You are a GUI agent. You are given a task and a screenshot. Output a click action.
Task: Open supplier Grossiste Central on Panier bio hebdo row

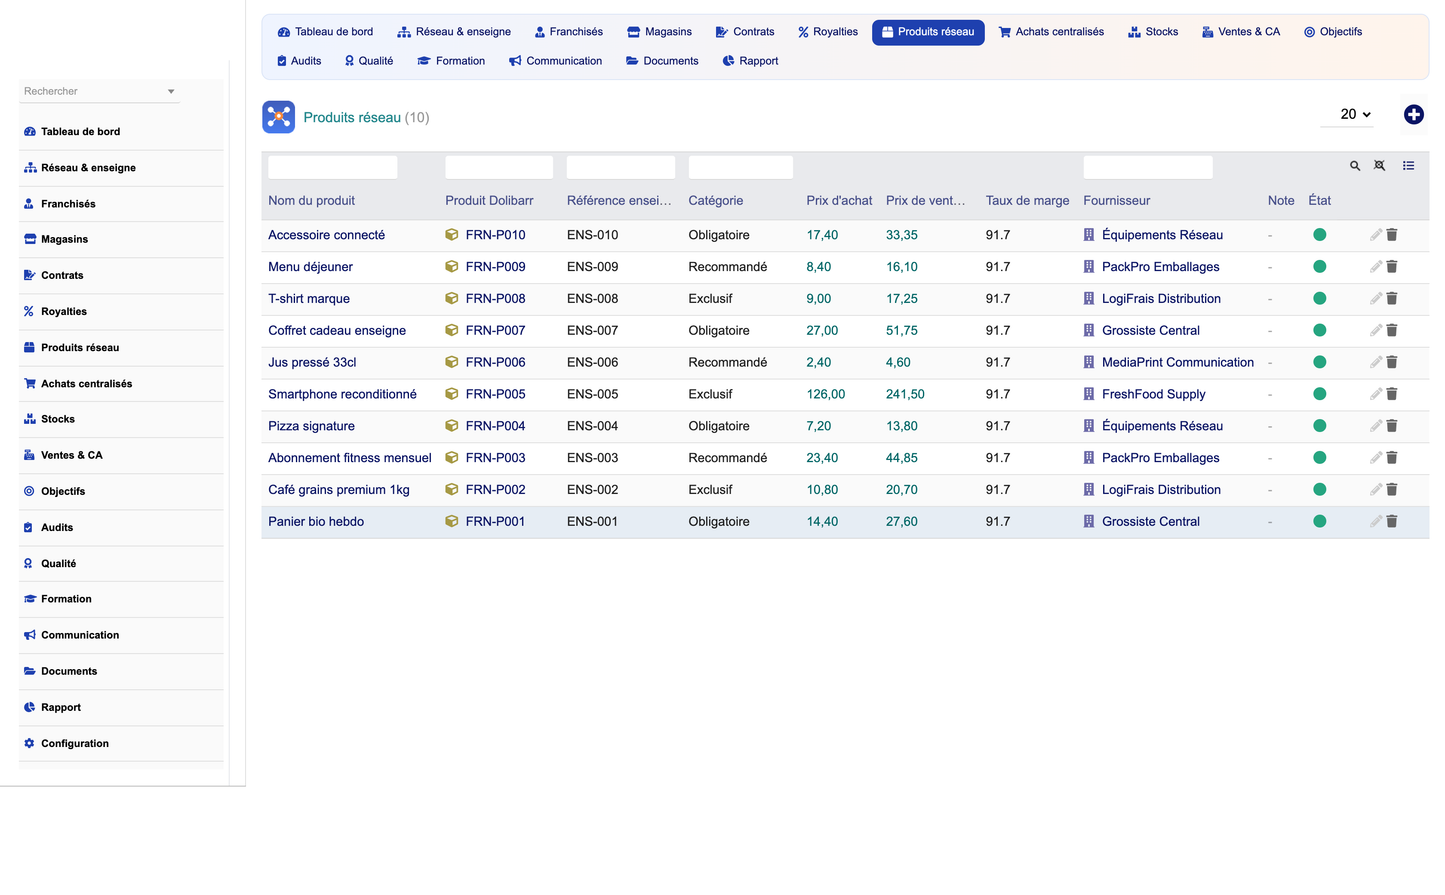tap(1151, 522)
